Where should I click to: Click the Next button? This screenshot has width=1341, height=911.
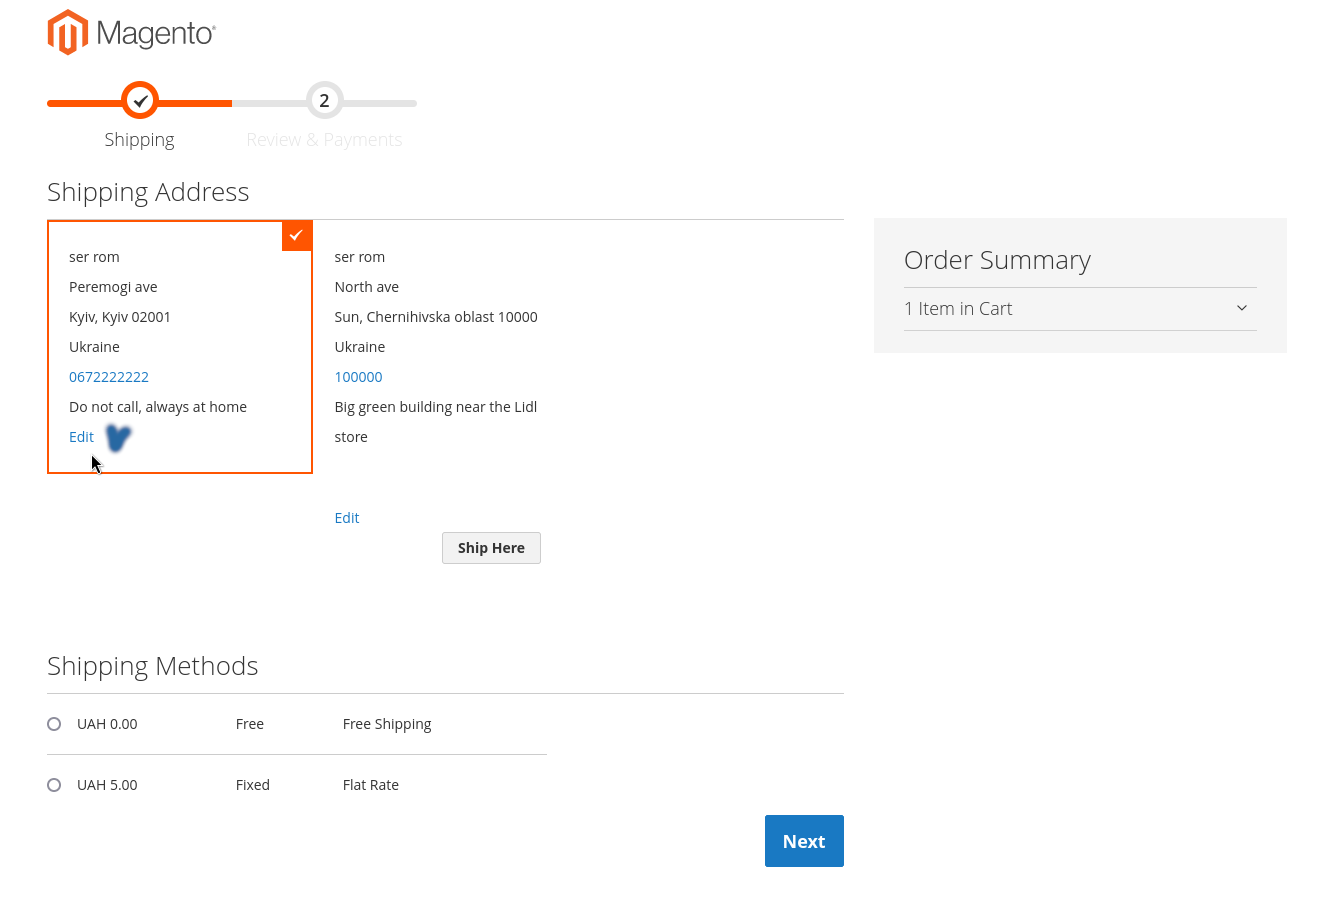(804, 841)
